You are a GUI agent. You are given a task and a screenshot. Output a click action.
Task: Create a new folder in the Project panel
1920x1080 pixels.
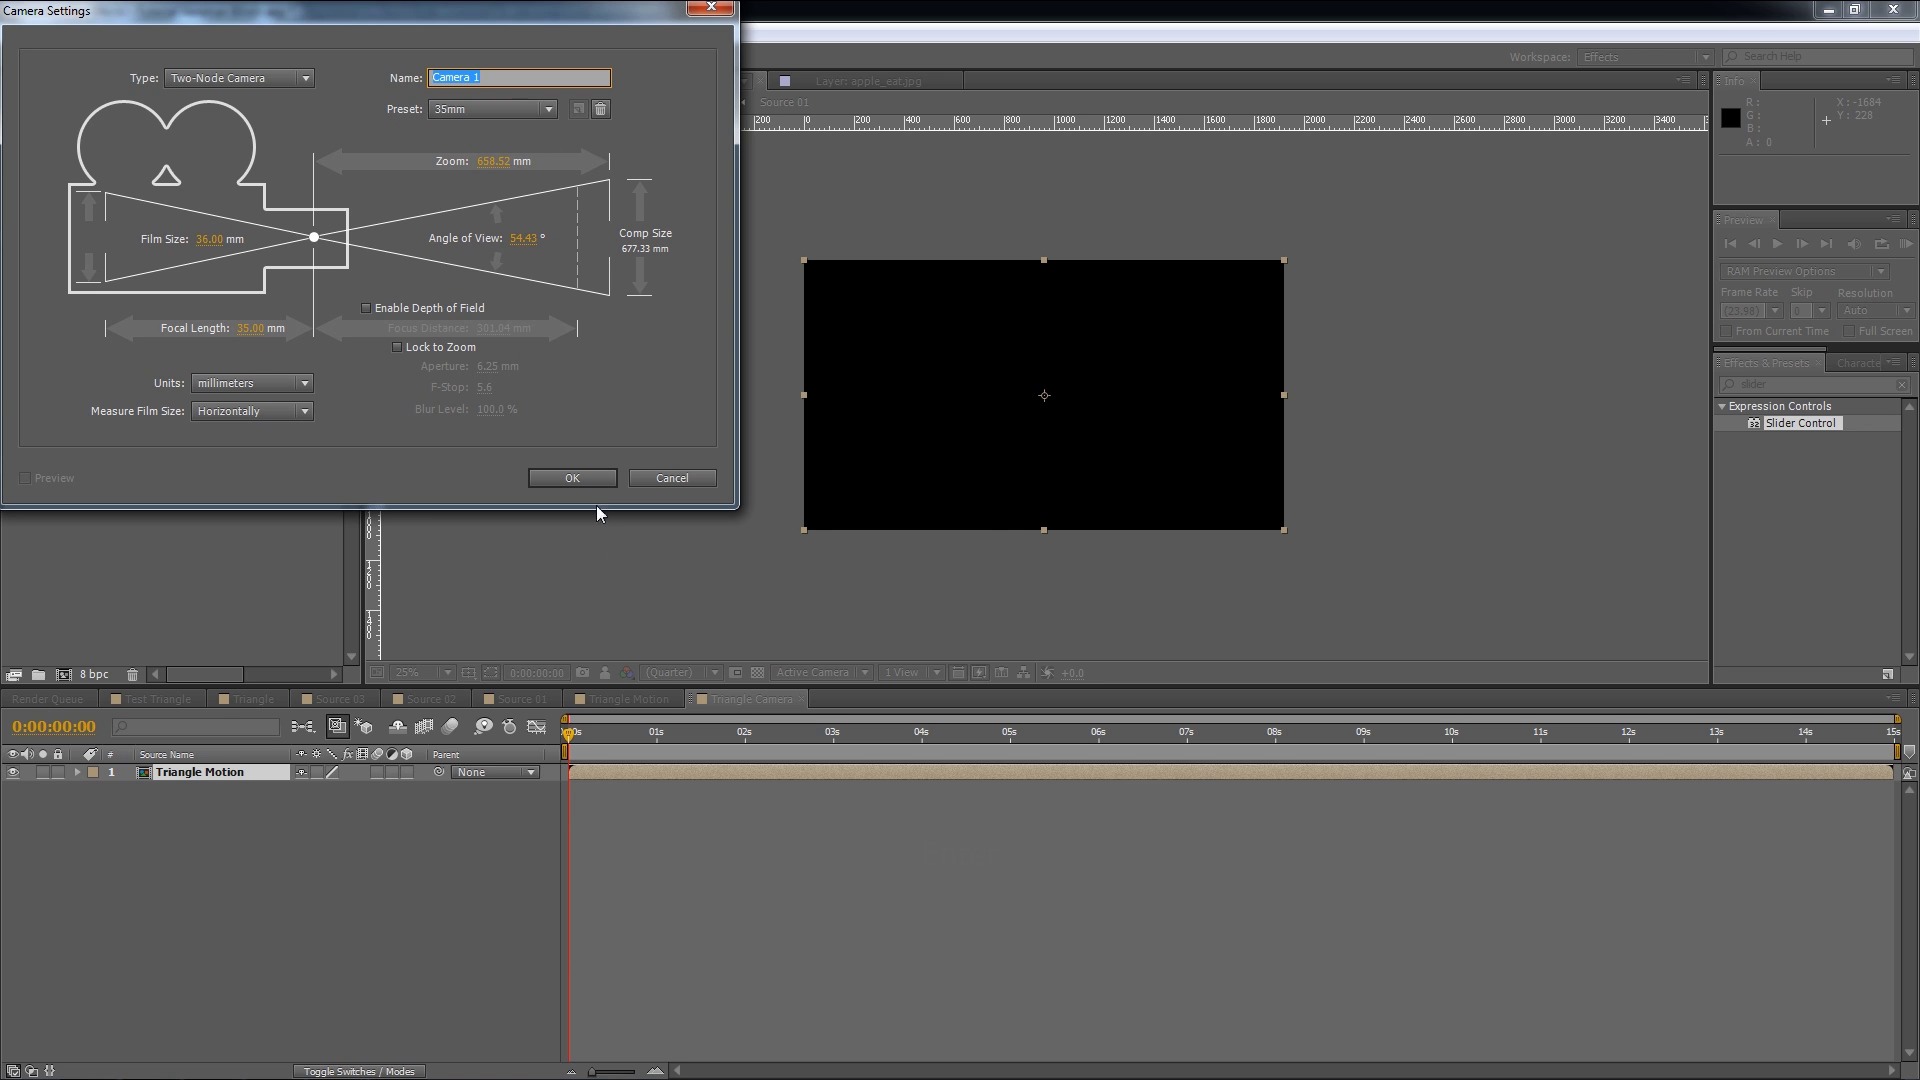click(38, 675)
